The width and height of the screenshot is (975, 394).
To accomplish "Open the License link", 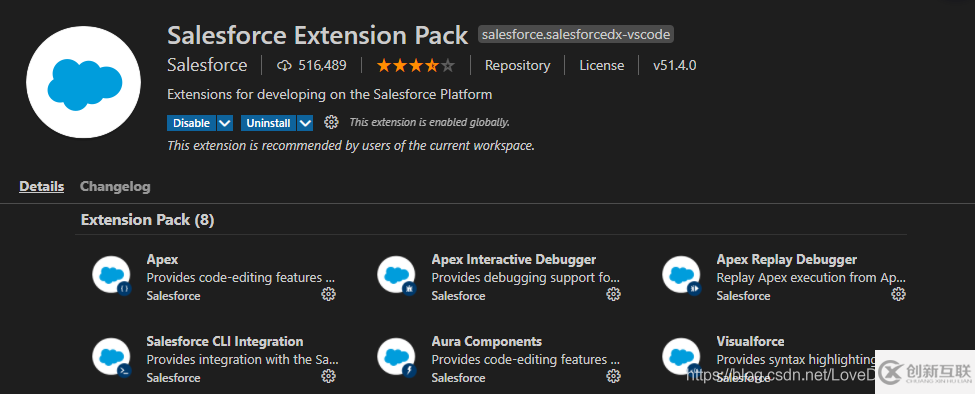I will coord(602,65).
